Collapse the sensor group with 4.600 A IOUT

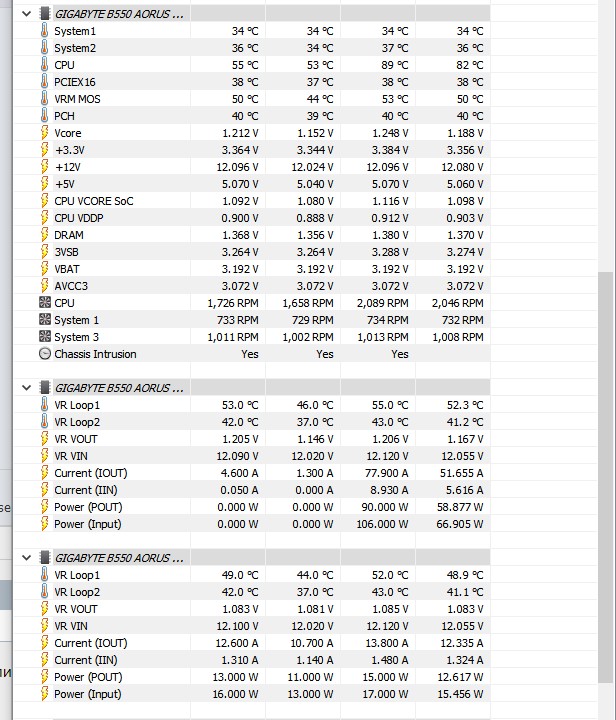pyautogui.click(x=25, y=388)
